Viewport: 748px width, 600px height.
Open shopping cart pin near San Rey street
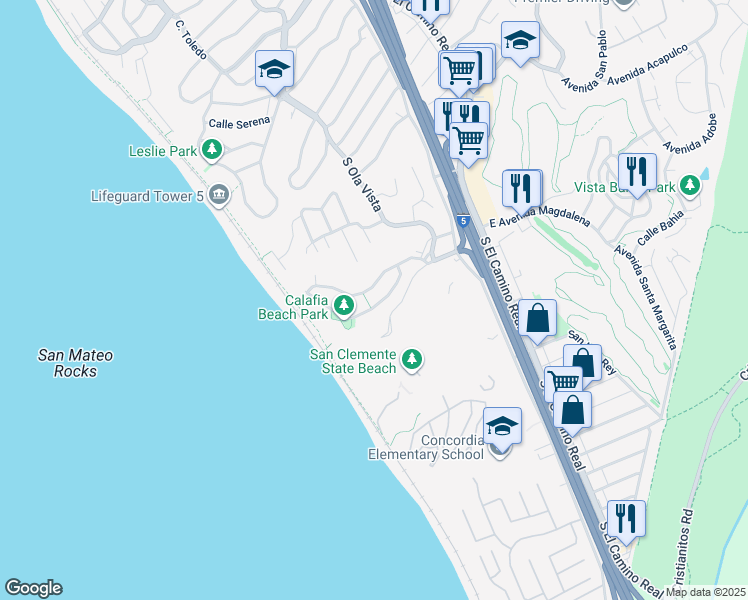[563, 384]
